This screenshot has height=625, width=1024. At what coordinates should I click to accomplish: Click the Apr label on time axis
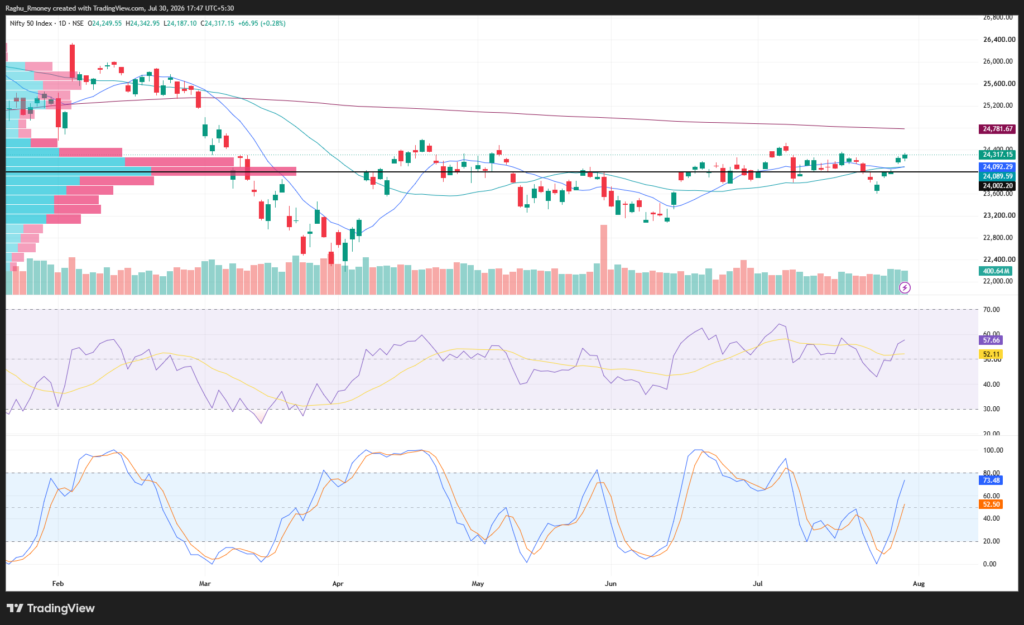click(338, 584)
